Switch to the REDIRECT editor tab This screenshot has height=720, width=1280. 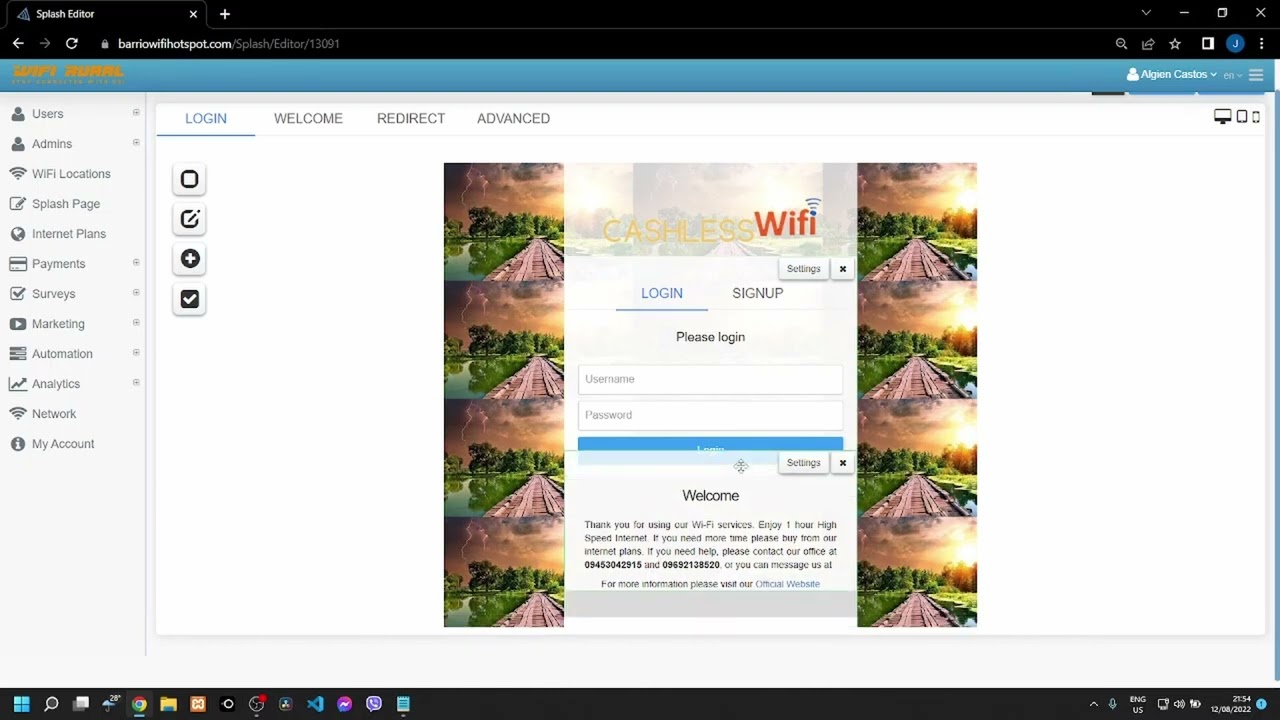[411, 118]
